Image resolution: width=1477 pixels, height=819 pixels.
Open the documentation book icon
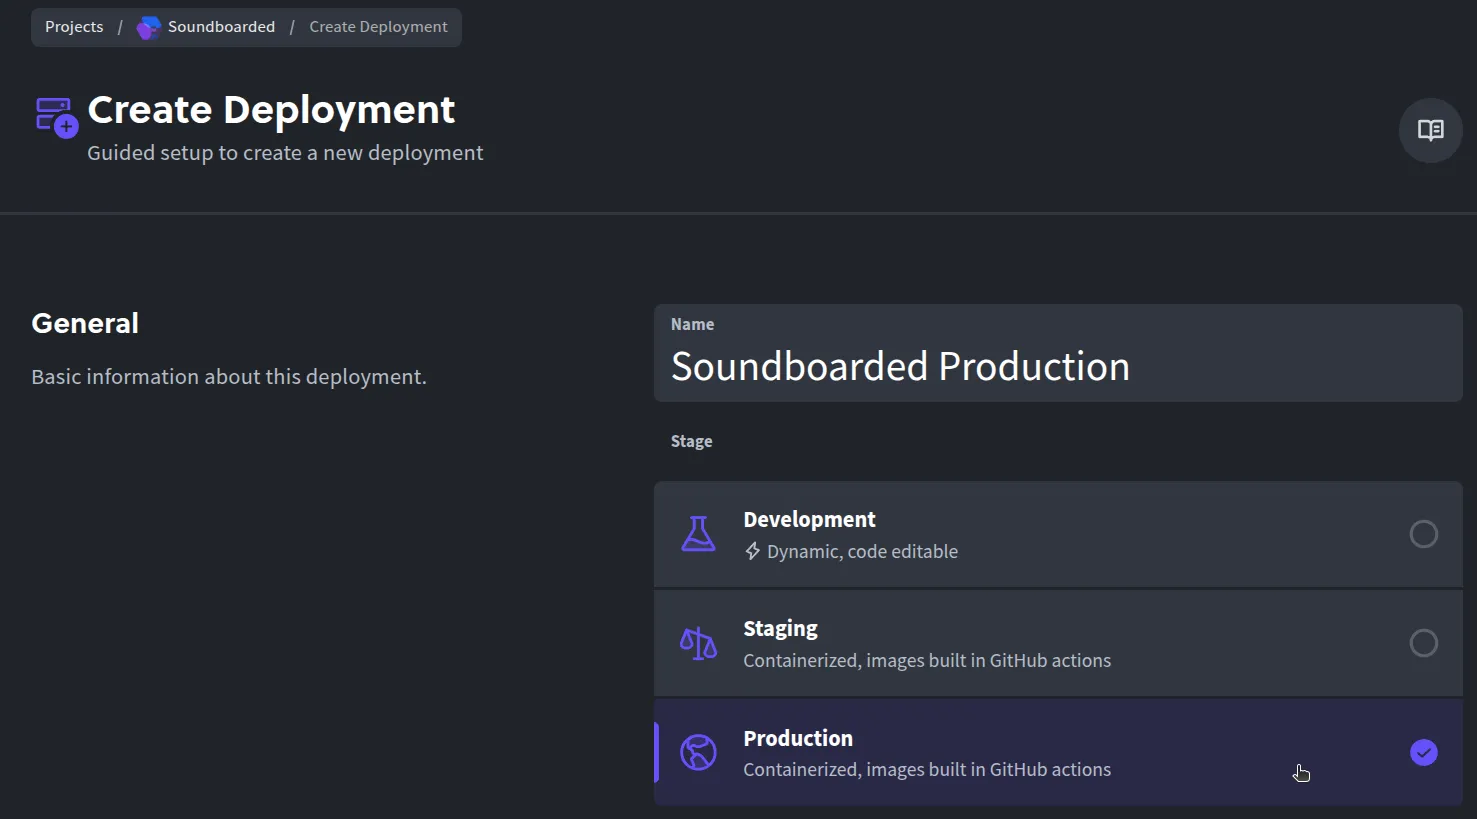(x=1429, y=130)
